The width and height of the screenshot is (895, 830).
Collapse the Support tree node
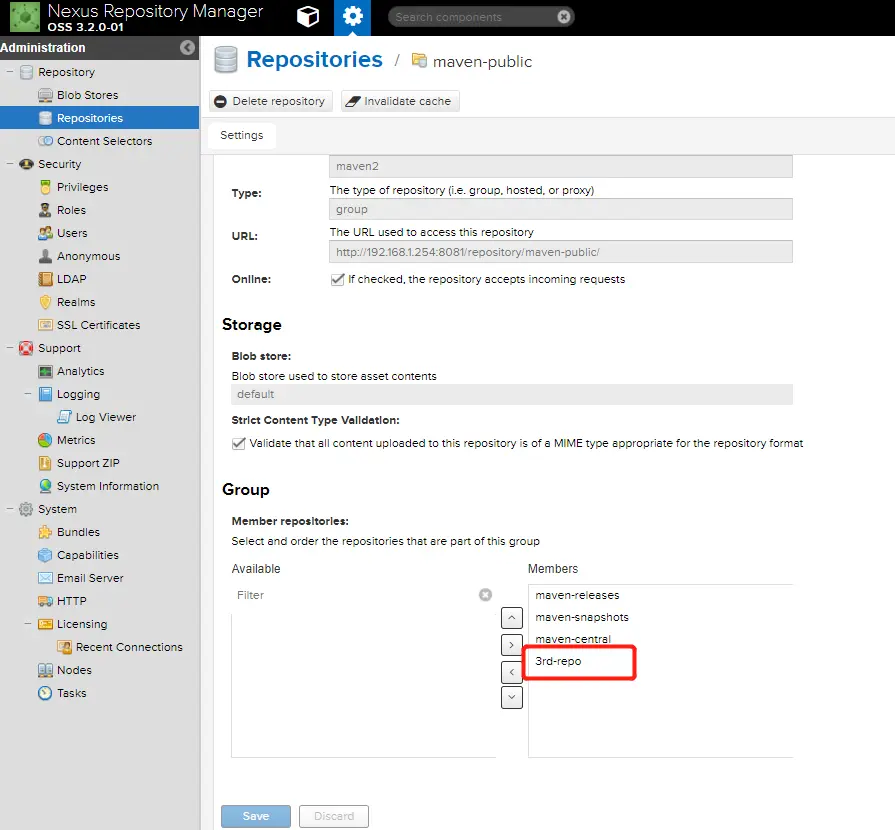tap(10, 348)
